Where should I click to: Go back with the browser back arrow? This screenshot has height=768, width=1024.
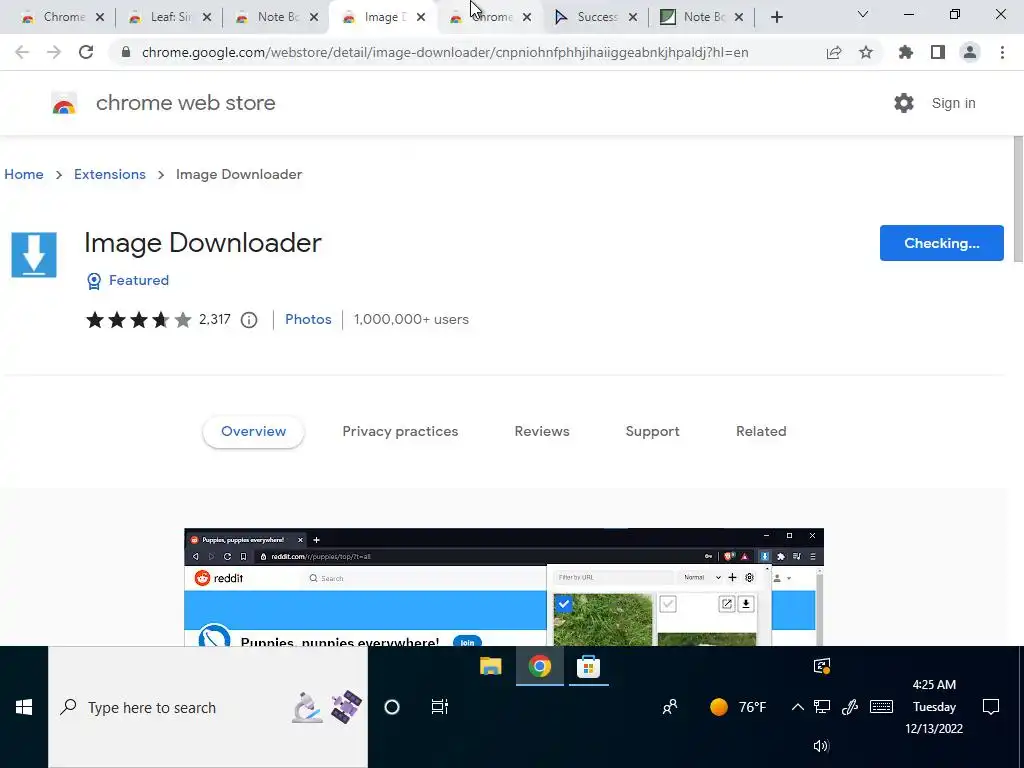pyautogui.click(x=22, y=52)
